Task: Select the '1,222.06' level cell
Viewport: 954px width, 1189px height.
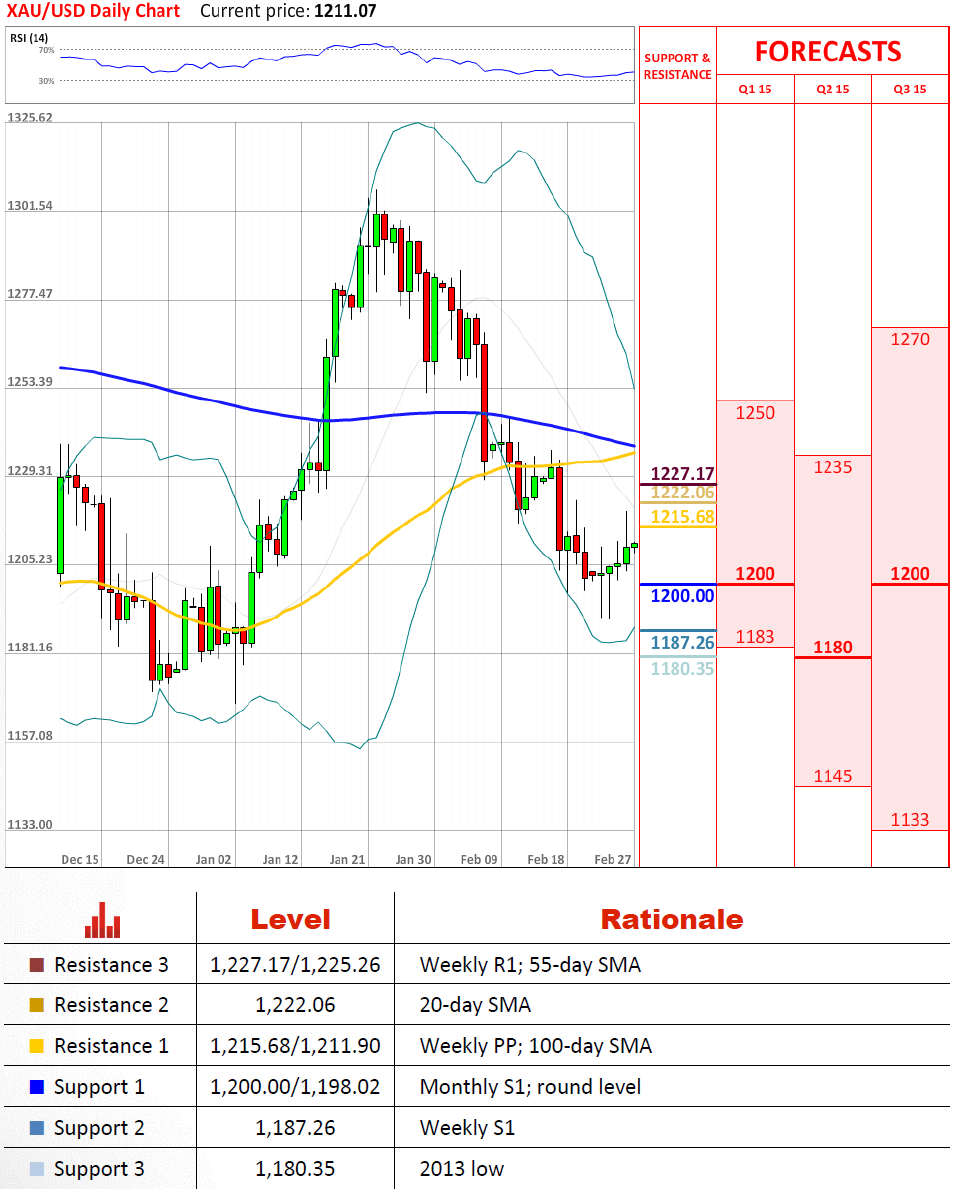Action: (x=295, y=1005)
